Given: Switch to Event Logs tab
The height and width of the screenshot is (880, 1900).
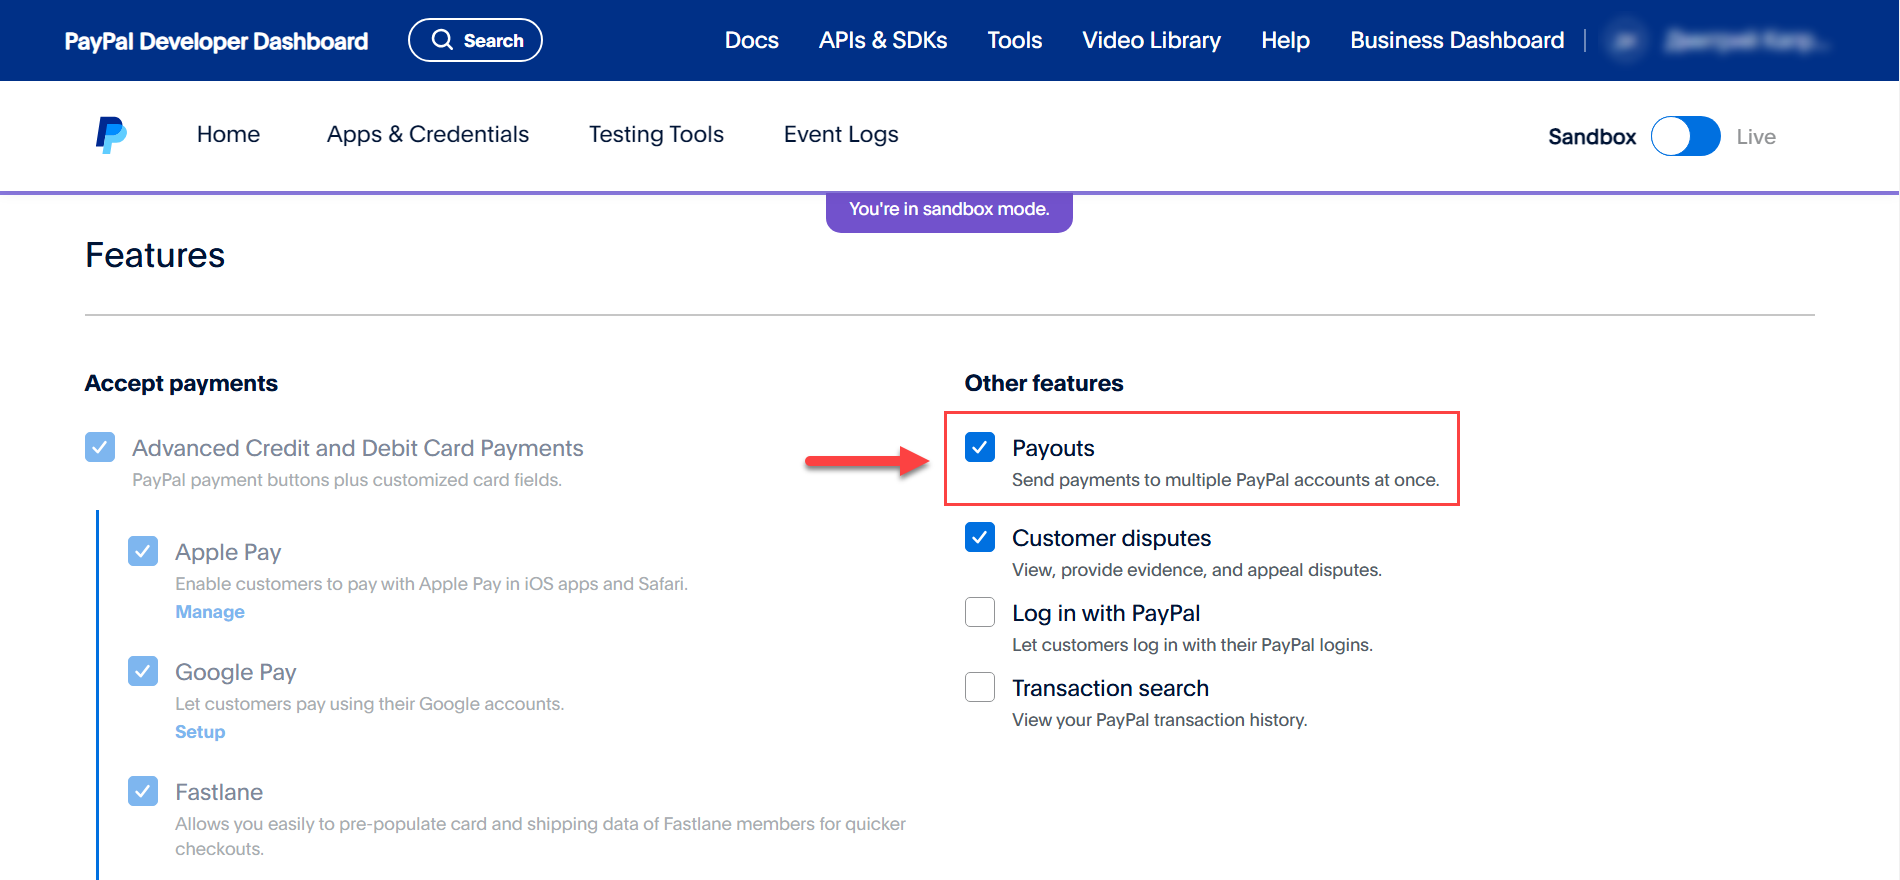Looking at the screenshot, I should 841,134.
